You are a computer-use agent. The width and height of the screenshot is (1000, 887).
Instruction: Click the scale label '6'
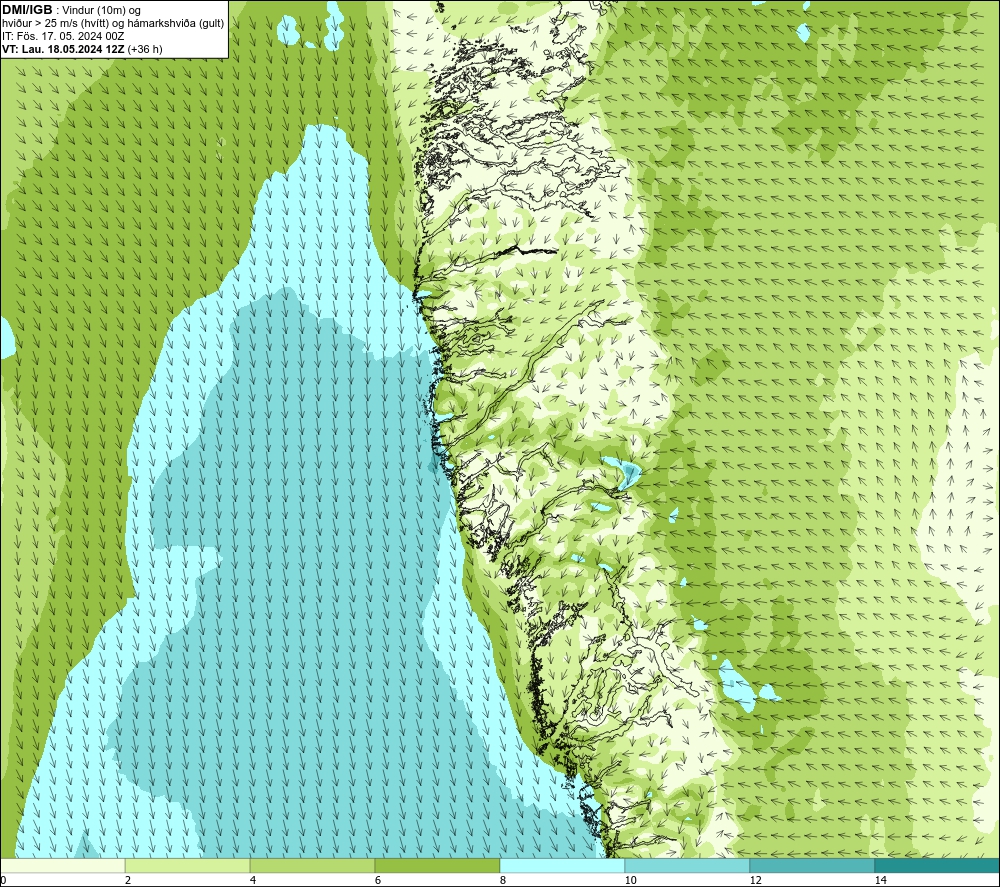coord(378,880)
